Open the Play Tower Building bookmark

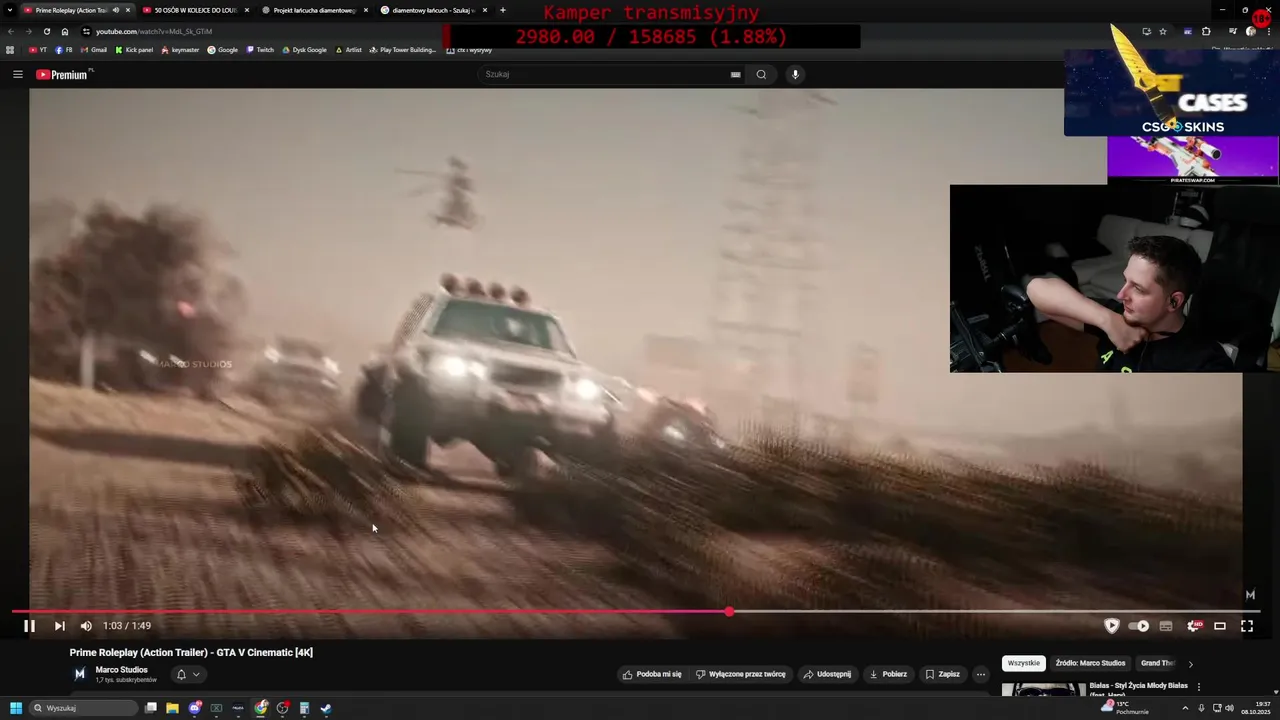point(402,50)
